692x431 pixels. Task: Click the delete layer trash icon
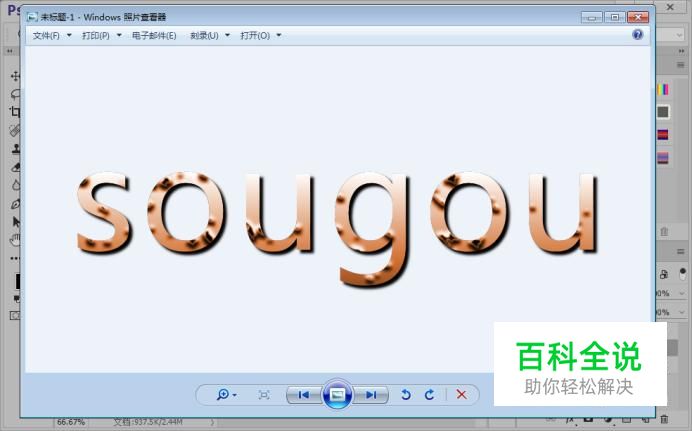pos(664,420)
